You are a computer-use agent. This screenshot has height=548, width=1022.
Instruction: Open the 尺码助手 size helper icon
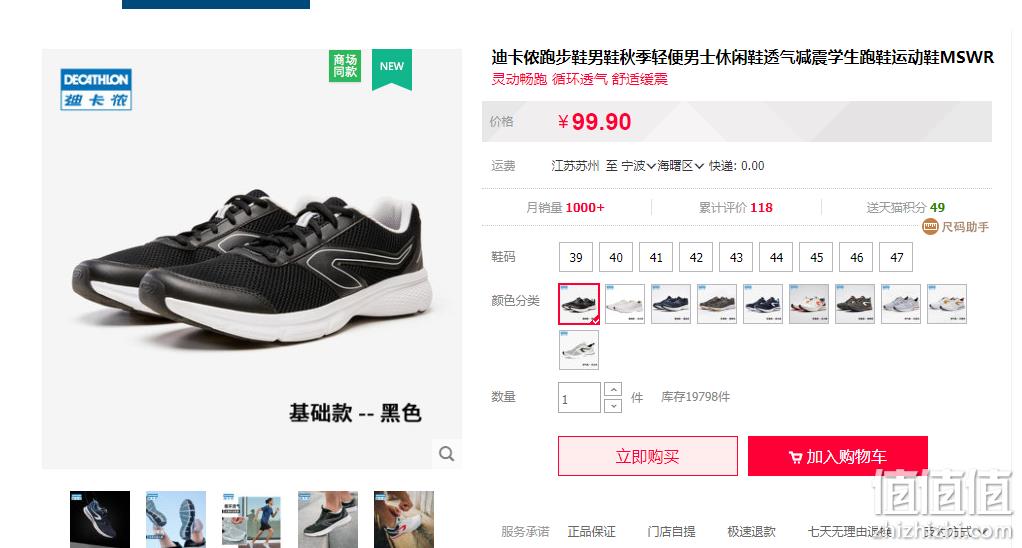(930, 227)
